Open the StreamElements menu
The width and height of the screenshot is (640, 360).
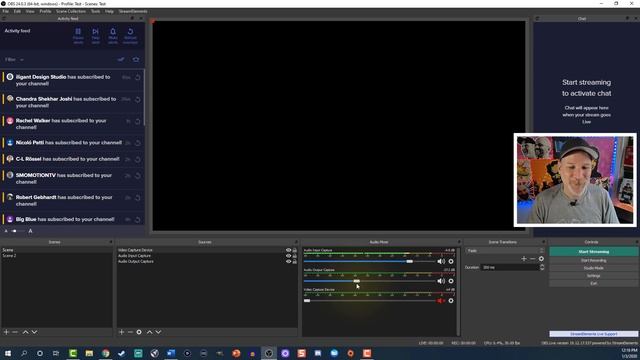[x=133, y=11]
